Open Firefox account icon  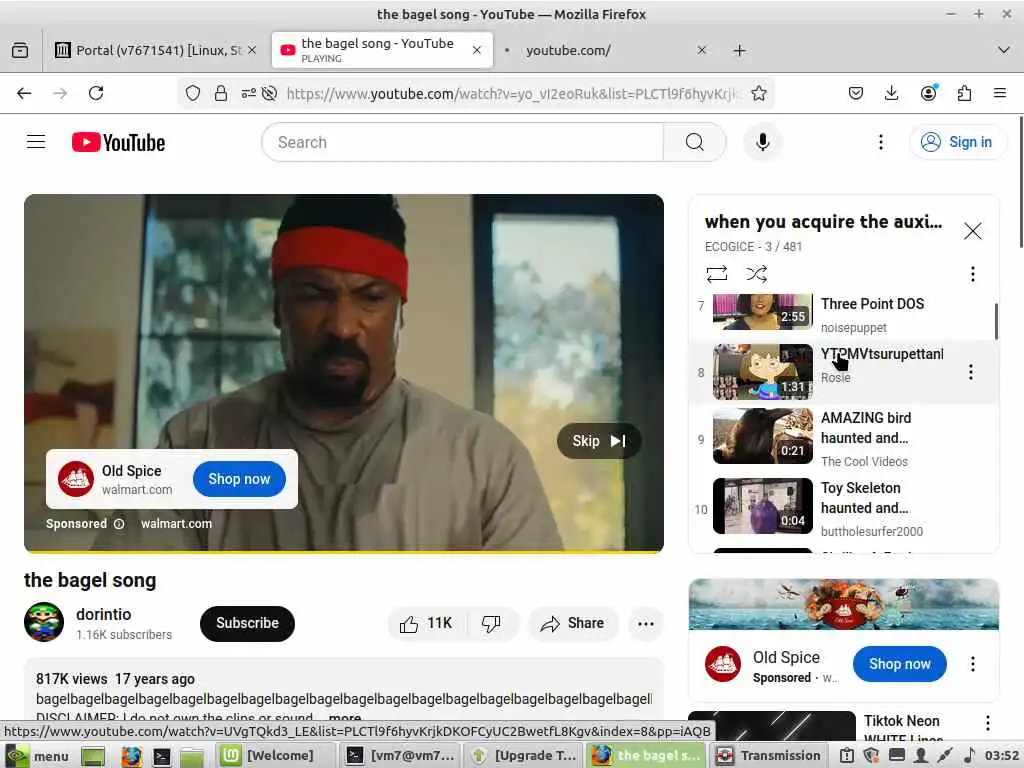coord(928,93)
